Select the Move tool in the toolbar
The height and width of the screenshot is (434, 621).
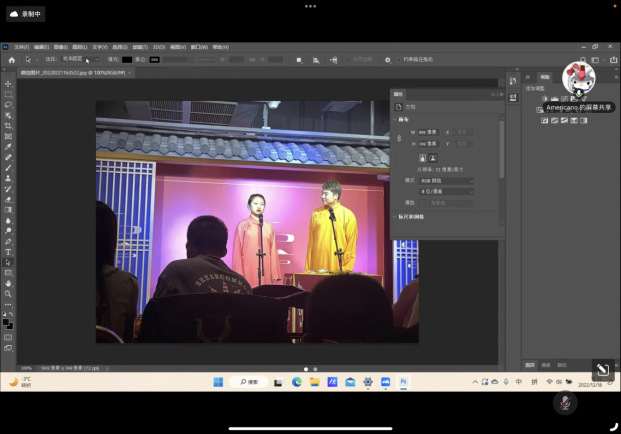(8, 84)
